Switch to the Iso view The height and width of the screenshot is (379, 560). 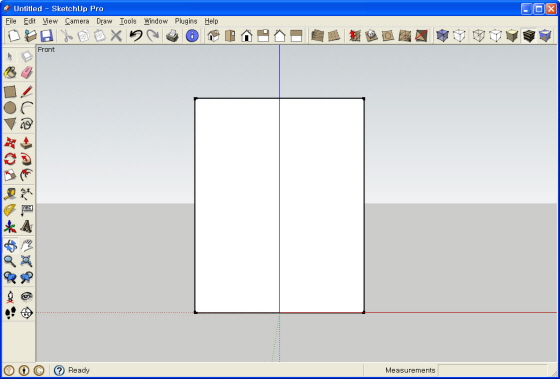coord(213,36)
